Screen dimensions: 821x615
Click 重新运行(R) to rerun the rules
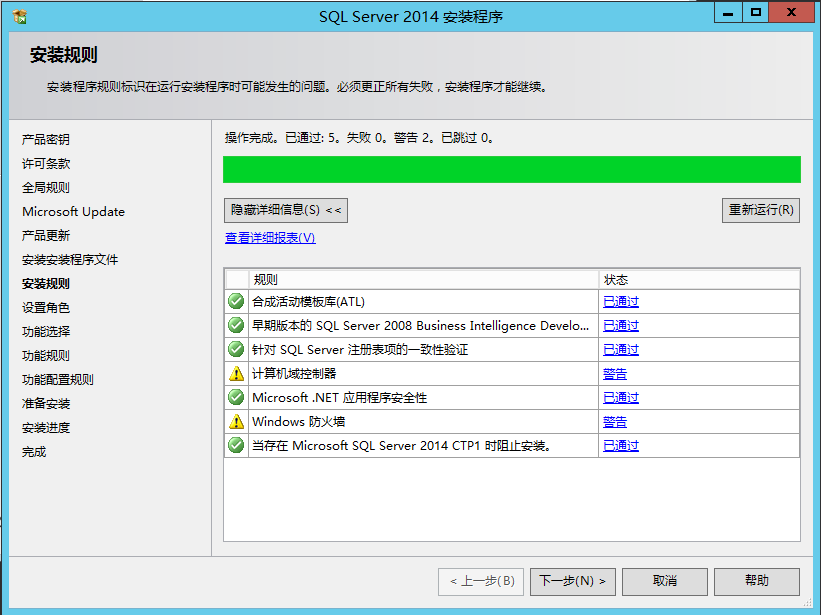point(761,210)
